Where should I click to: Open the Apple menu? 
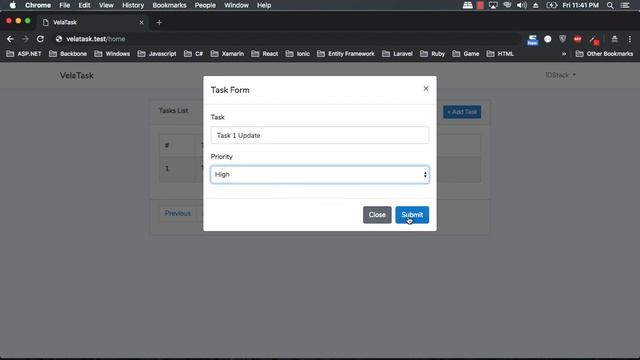[x=13, y=5]
